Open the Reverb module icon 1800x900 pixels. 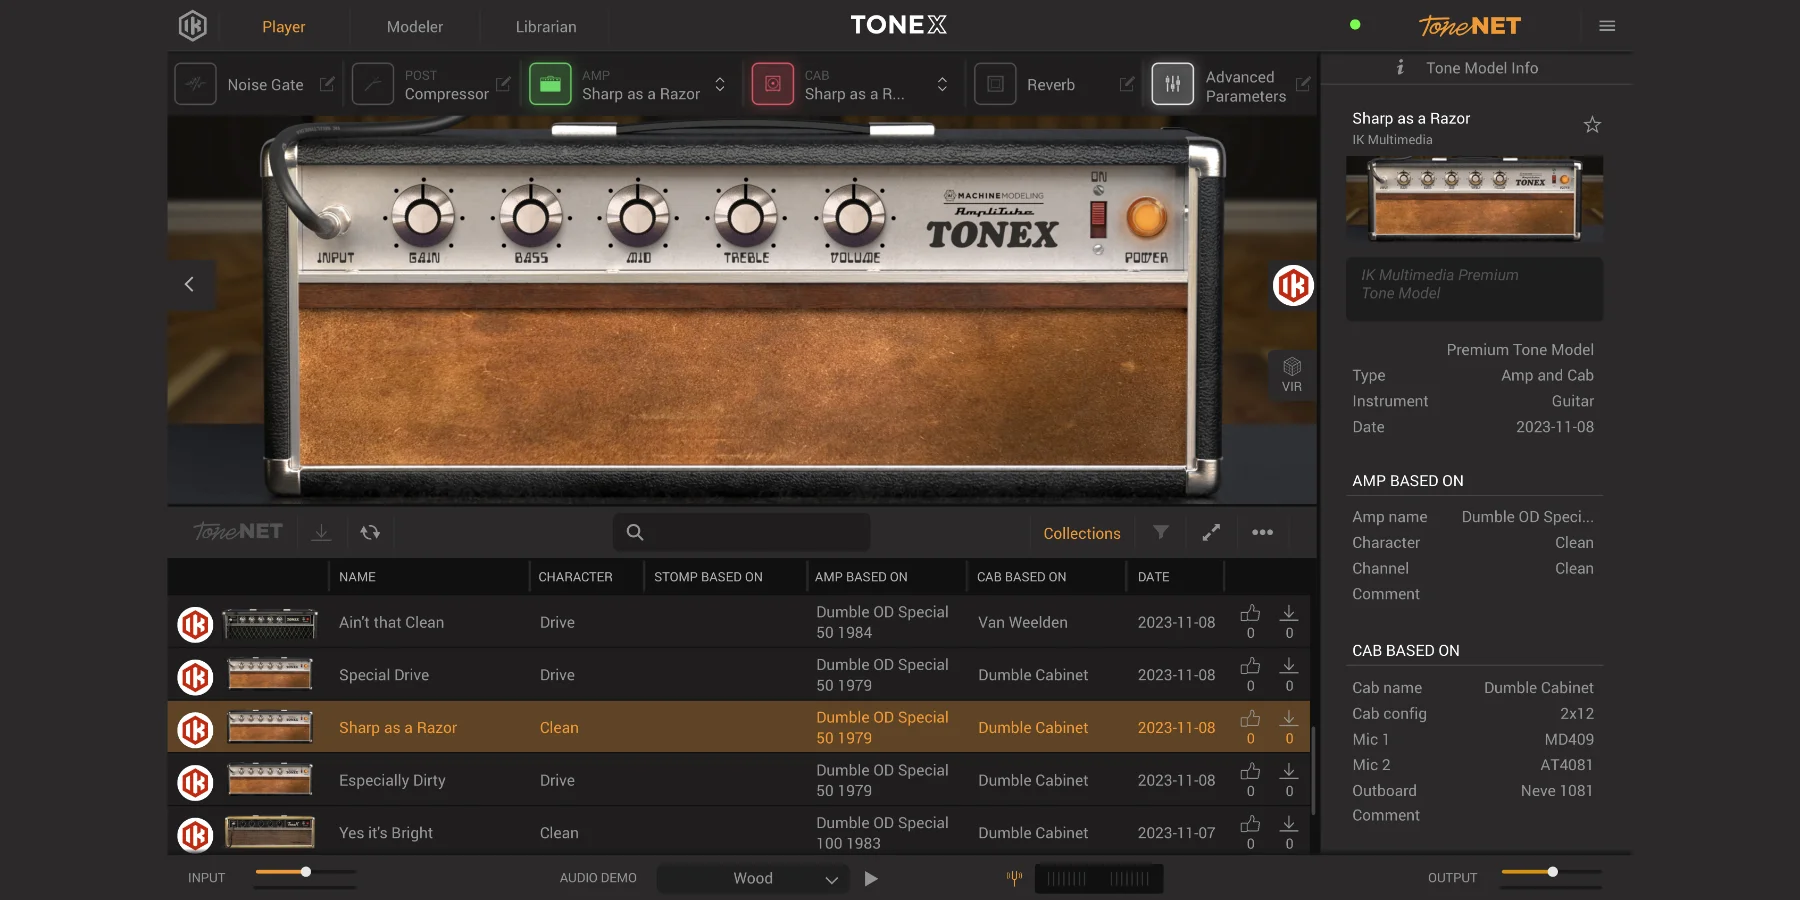995,84
